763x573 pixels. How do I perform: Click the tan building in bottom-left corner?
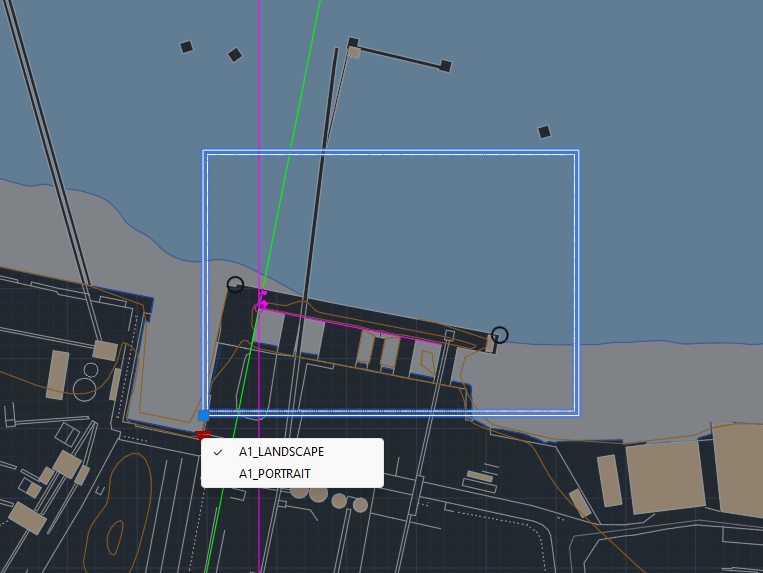point(26,517)
